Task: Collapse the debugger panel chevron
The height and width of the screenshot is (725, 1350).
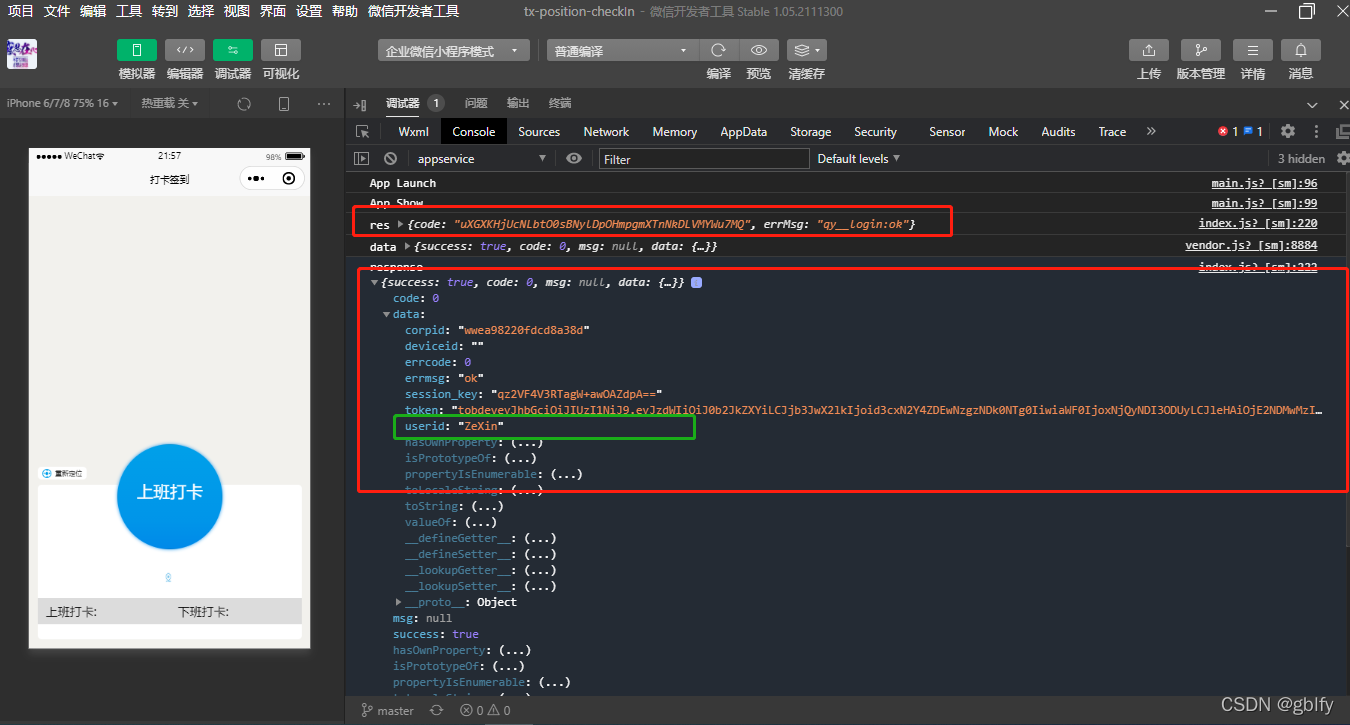Action: pos(1313,104)
